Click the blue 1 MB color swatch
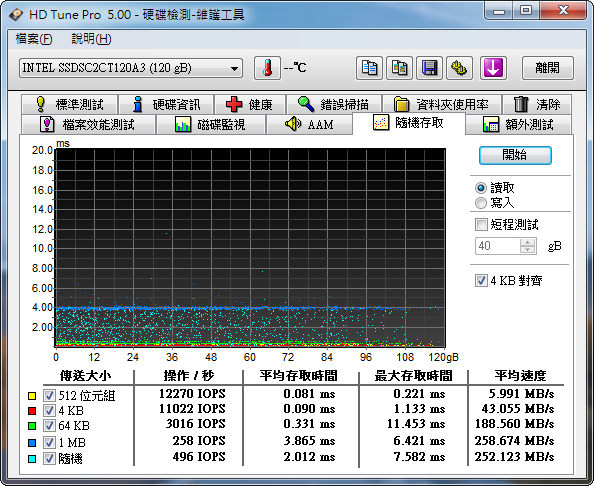The width and height of the screenshot is (594, 486). tap(32, 442)
